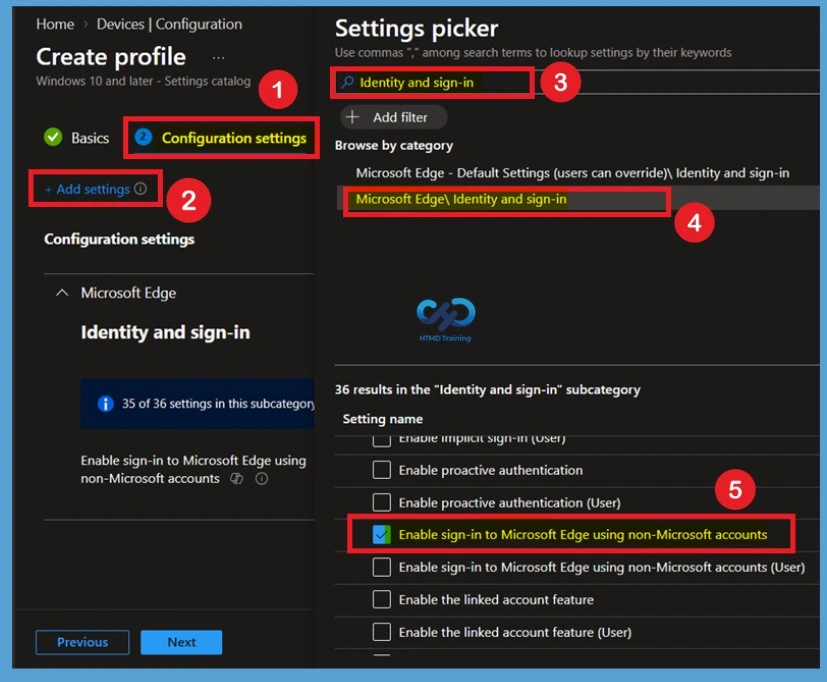
Task: Click the Next button
Action: click(x=181, y=642)
